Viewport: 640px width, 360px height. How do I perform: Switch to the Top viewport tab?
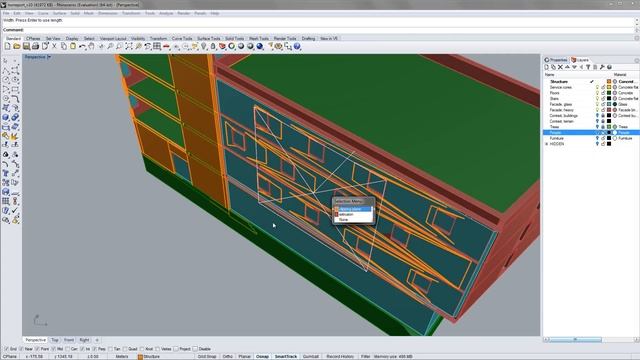[55, 340]
